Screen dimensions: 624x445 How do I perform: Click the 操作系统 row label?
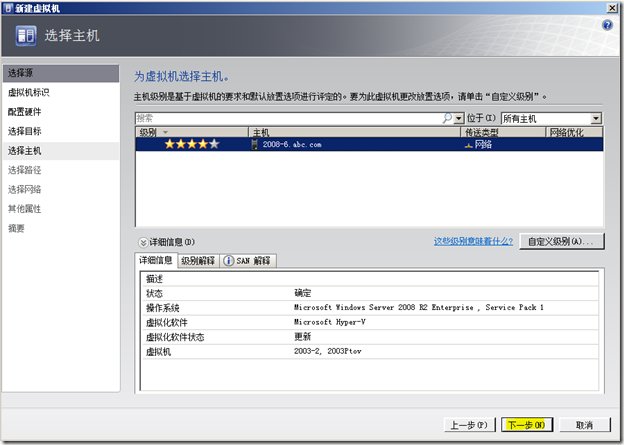pyautogui.click(x=162, y=308)
